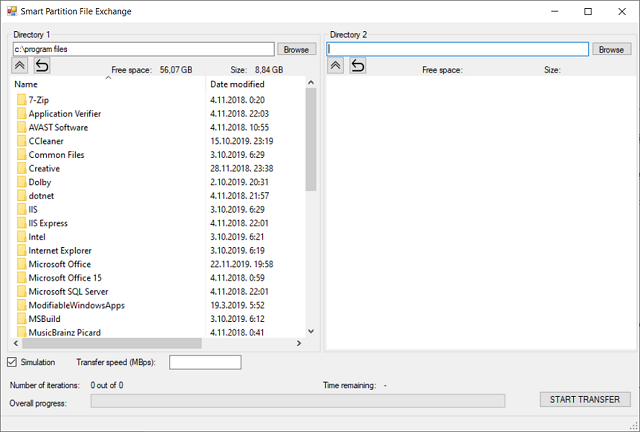The width and height of the screenshot is (640, 432).
Task: Go back in Directory 2 history
Action: (358, 66)
